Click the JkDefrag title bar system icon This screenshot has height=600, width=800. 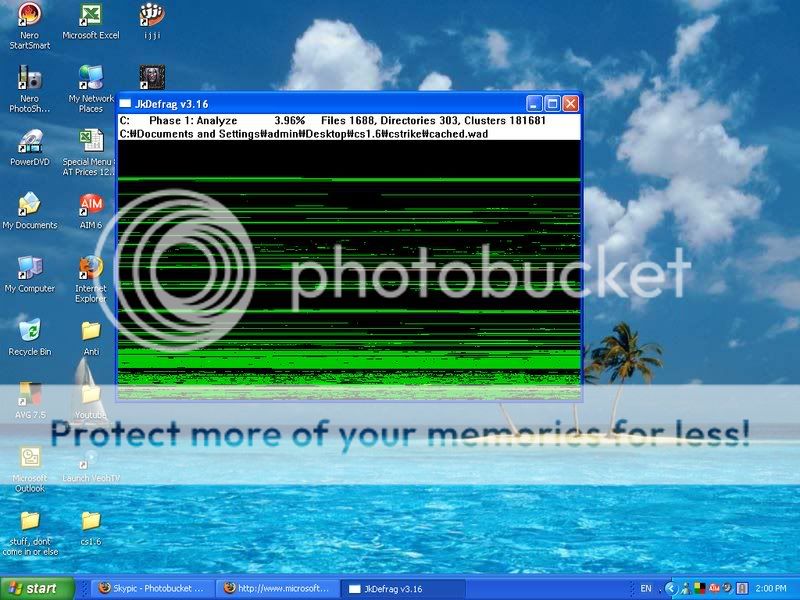[x=126, y=104]
